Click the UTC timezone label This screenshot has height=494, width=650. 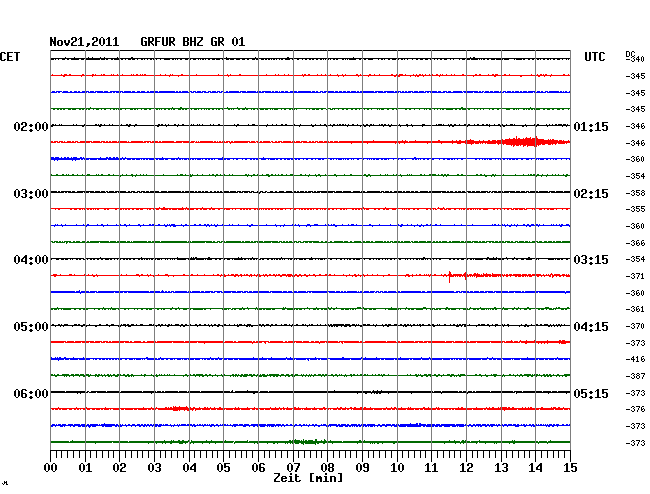coord(594,57)
